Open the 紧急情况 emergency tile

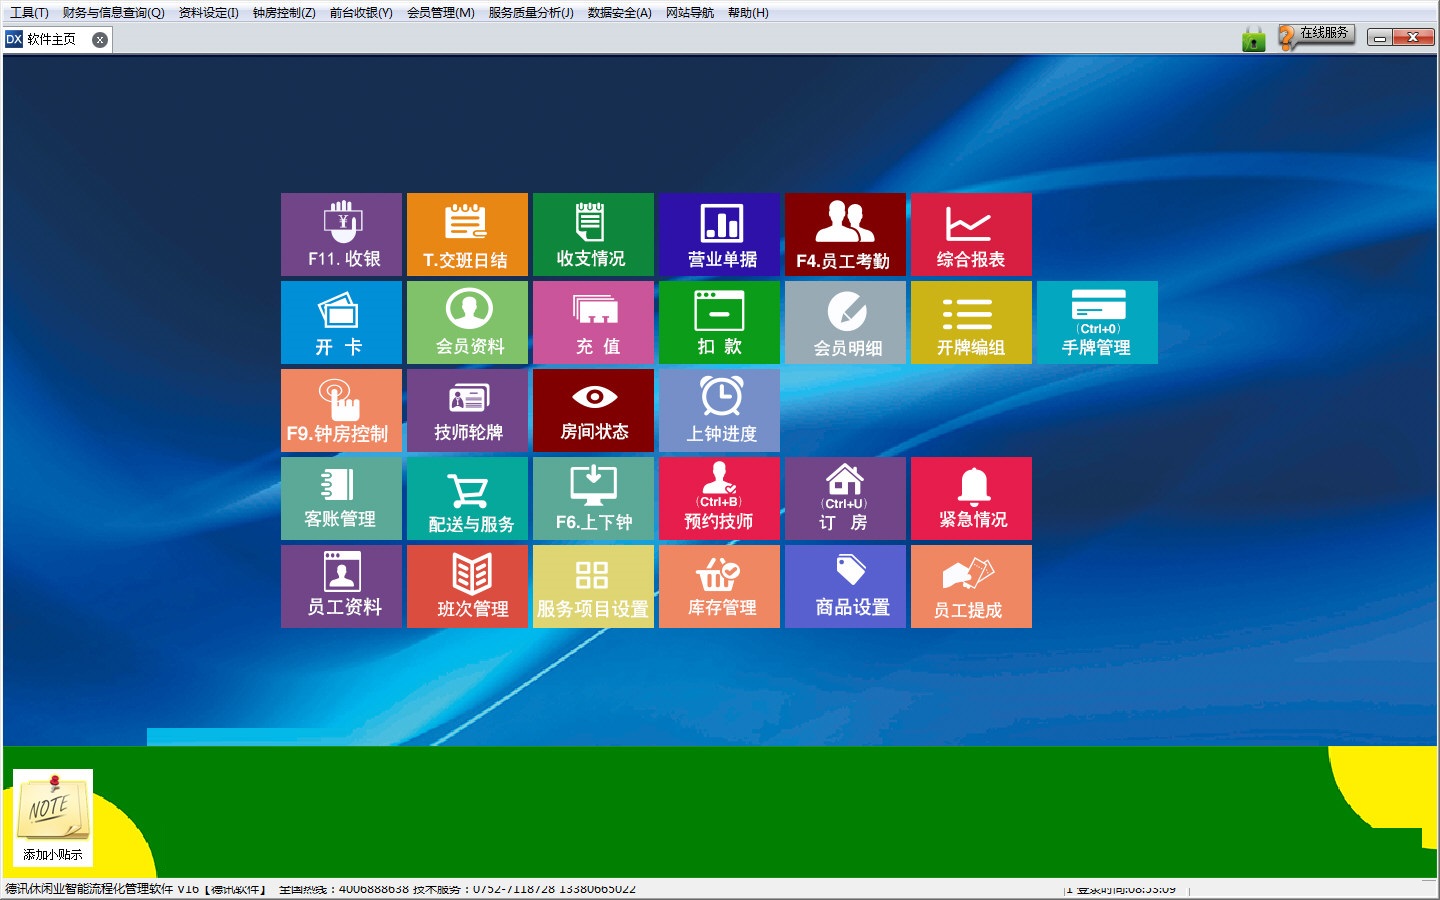[x=971, y=498]
